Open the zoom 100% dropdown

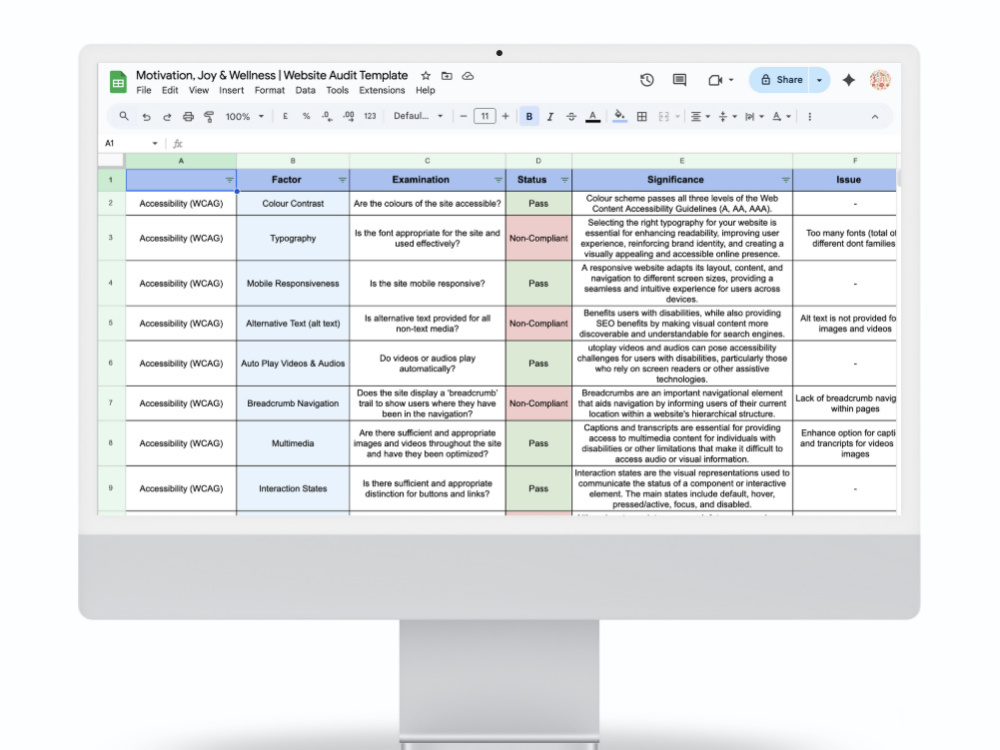[244, 117]
